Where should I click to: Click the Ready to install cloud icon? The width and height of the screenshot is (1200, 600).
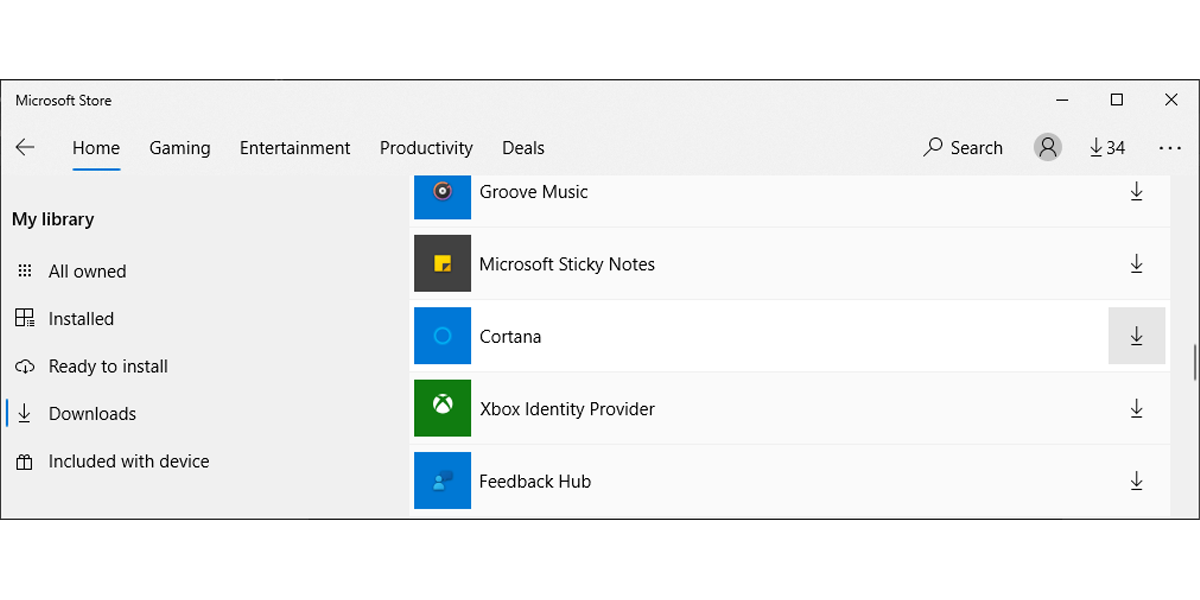25,366
